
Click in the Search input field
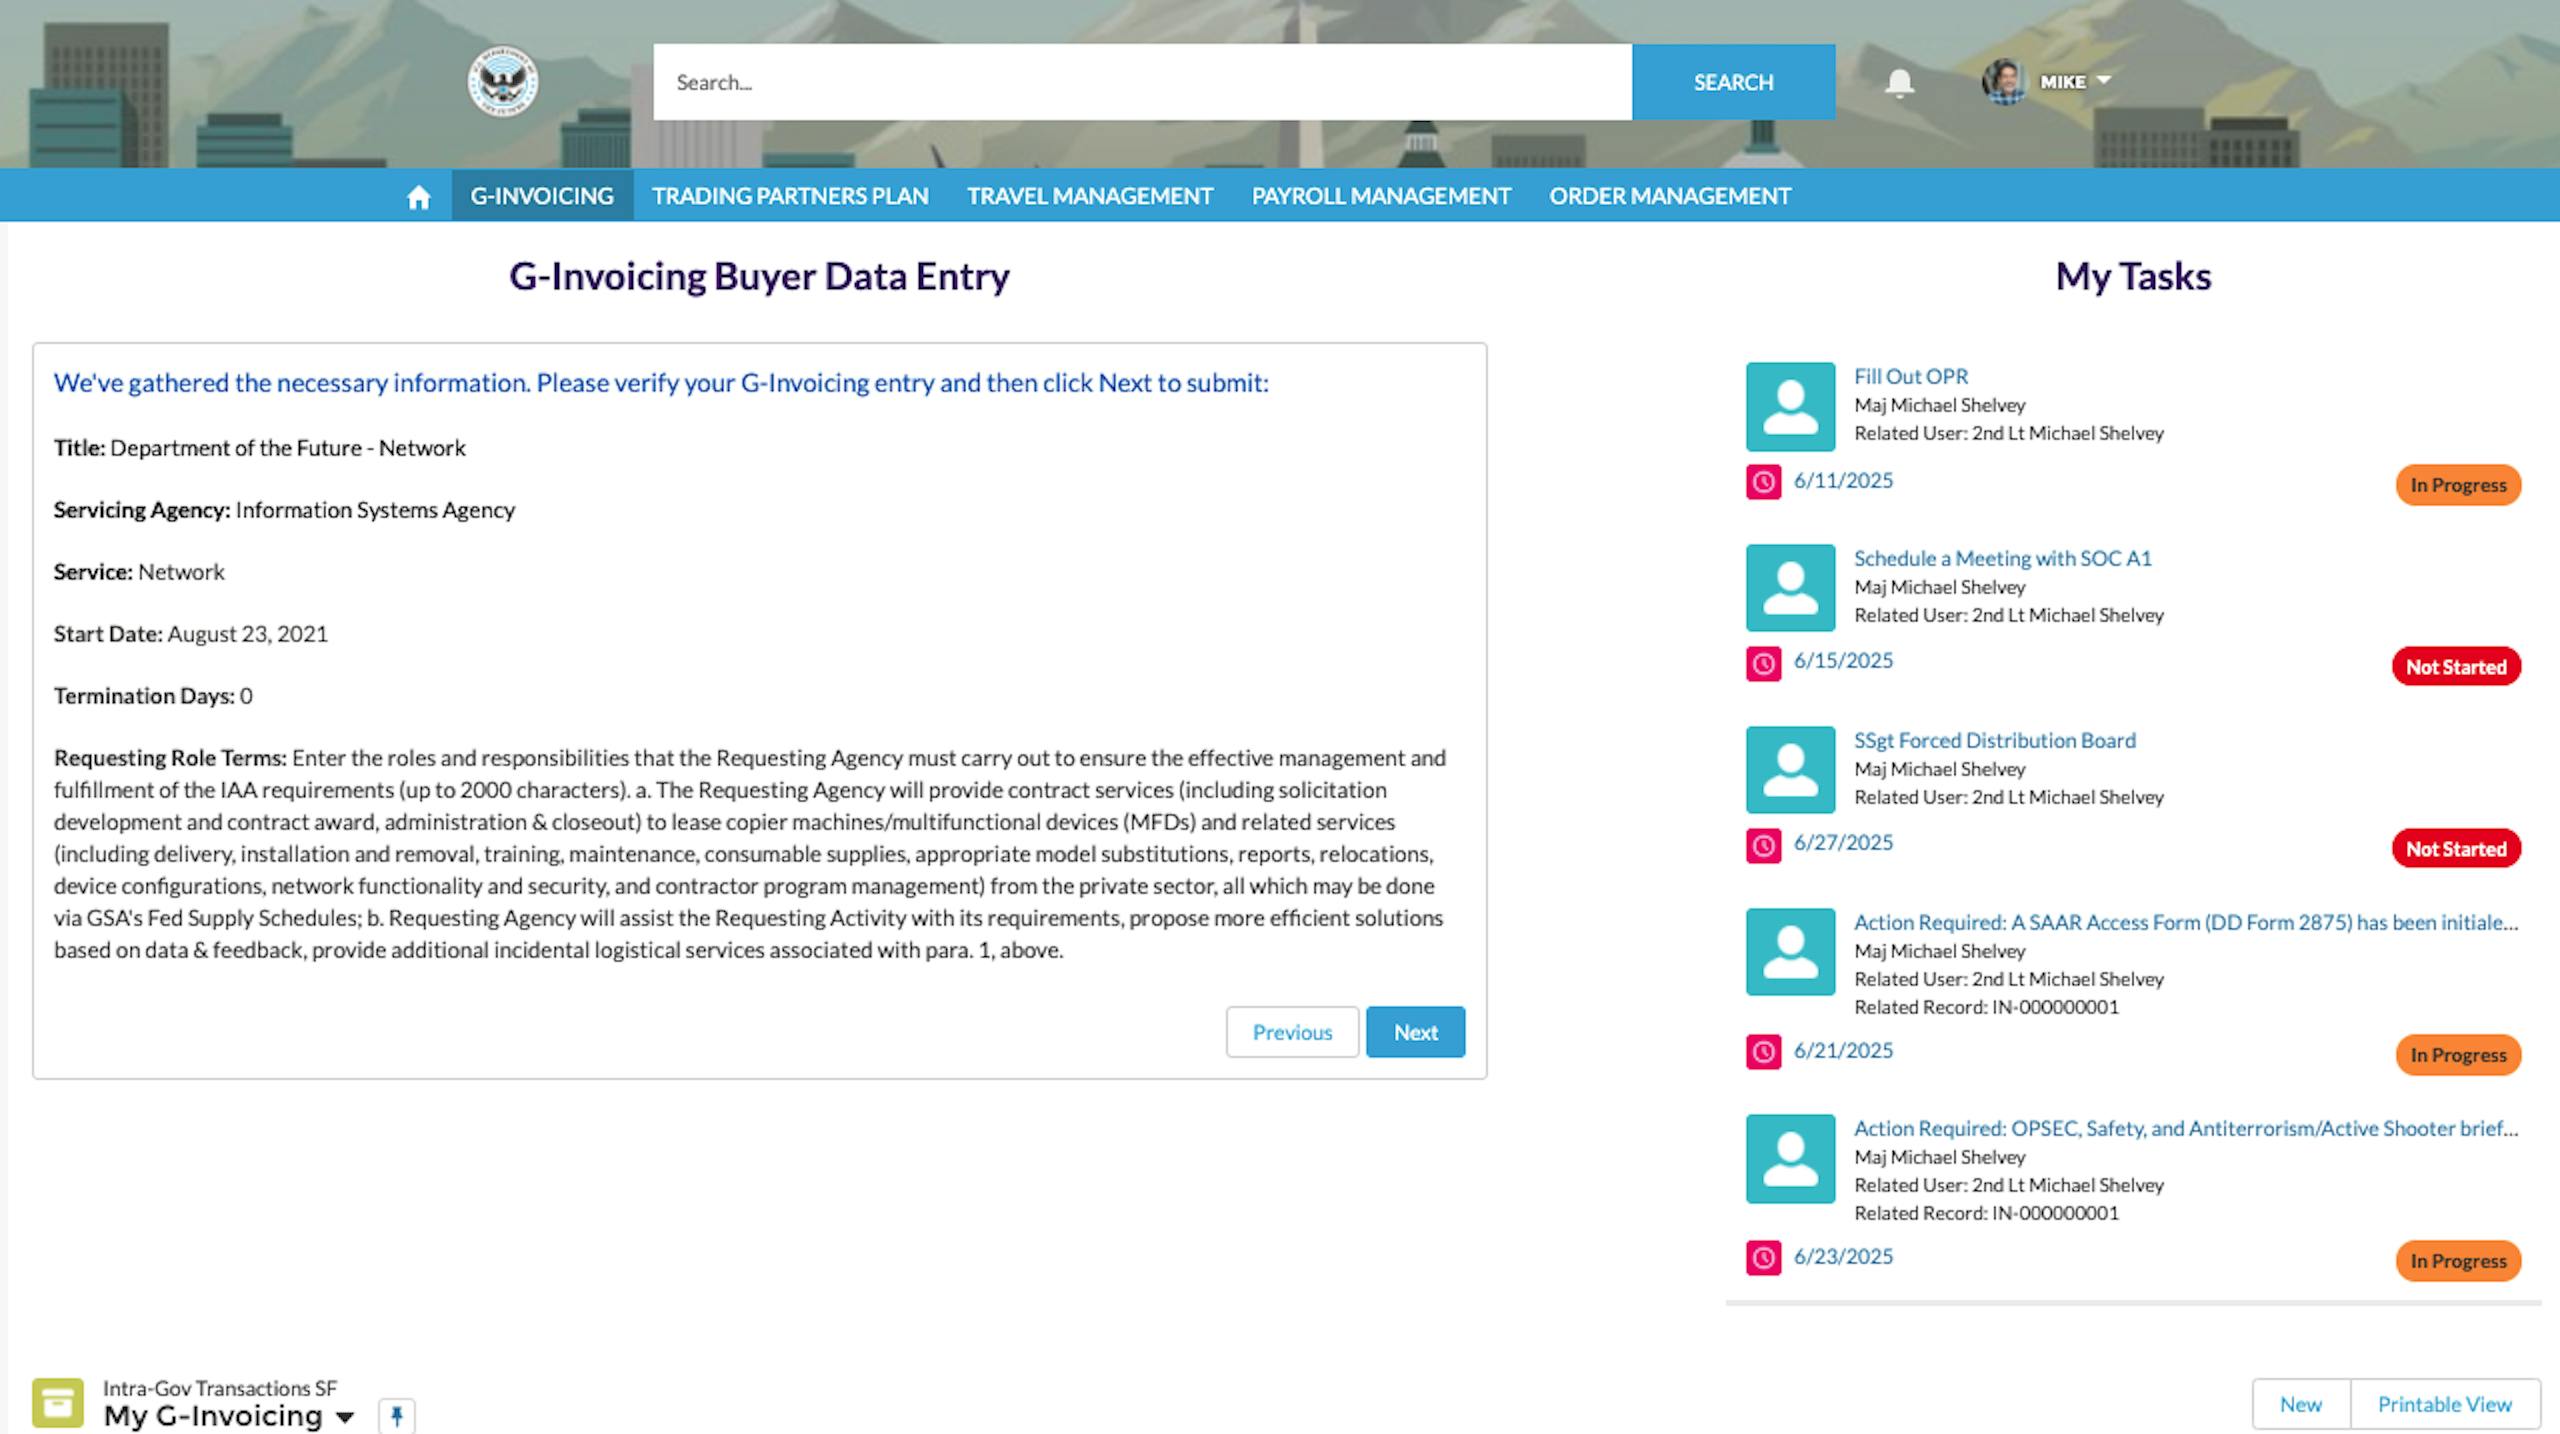pos(1142,82)
